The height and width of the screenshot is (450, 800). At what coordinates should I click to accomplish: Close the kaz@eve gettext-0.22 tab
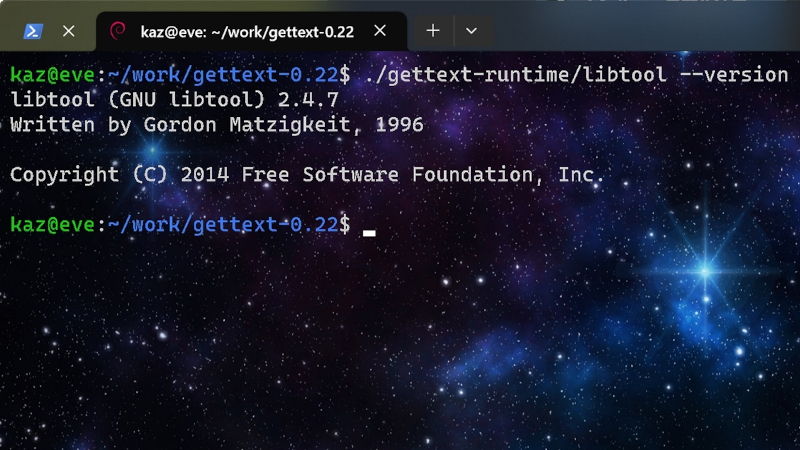click(x=380, y=31)
